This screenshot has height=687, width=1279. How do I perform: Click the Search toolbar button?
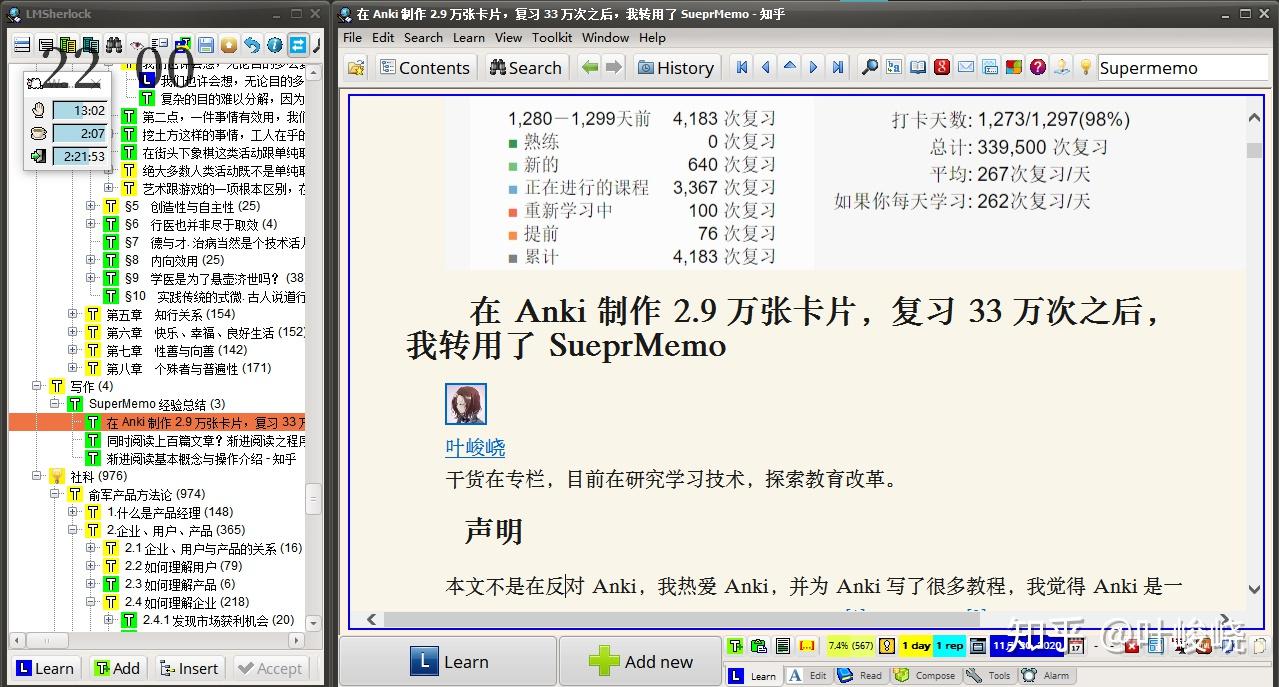525,67
